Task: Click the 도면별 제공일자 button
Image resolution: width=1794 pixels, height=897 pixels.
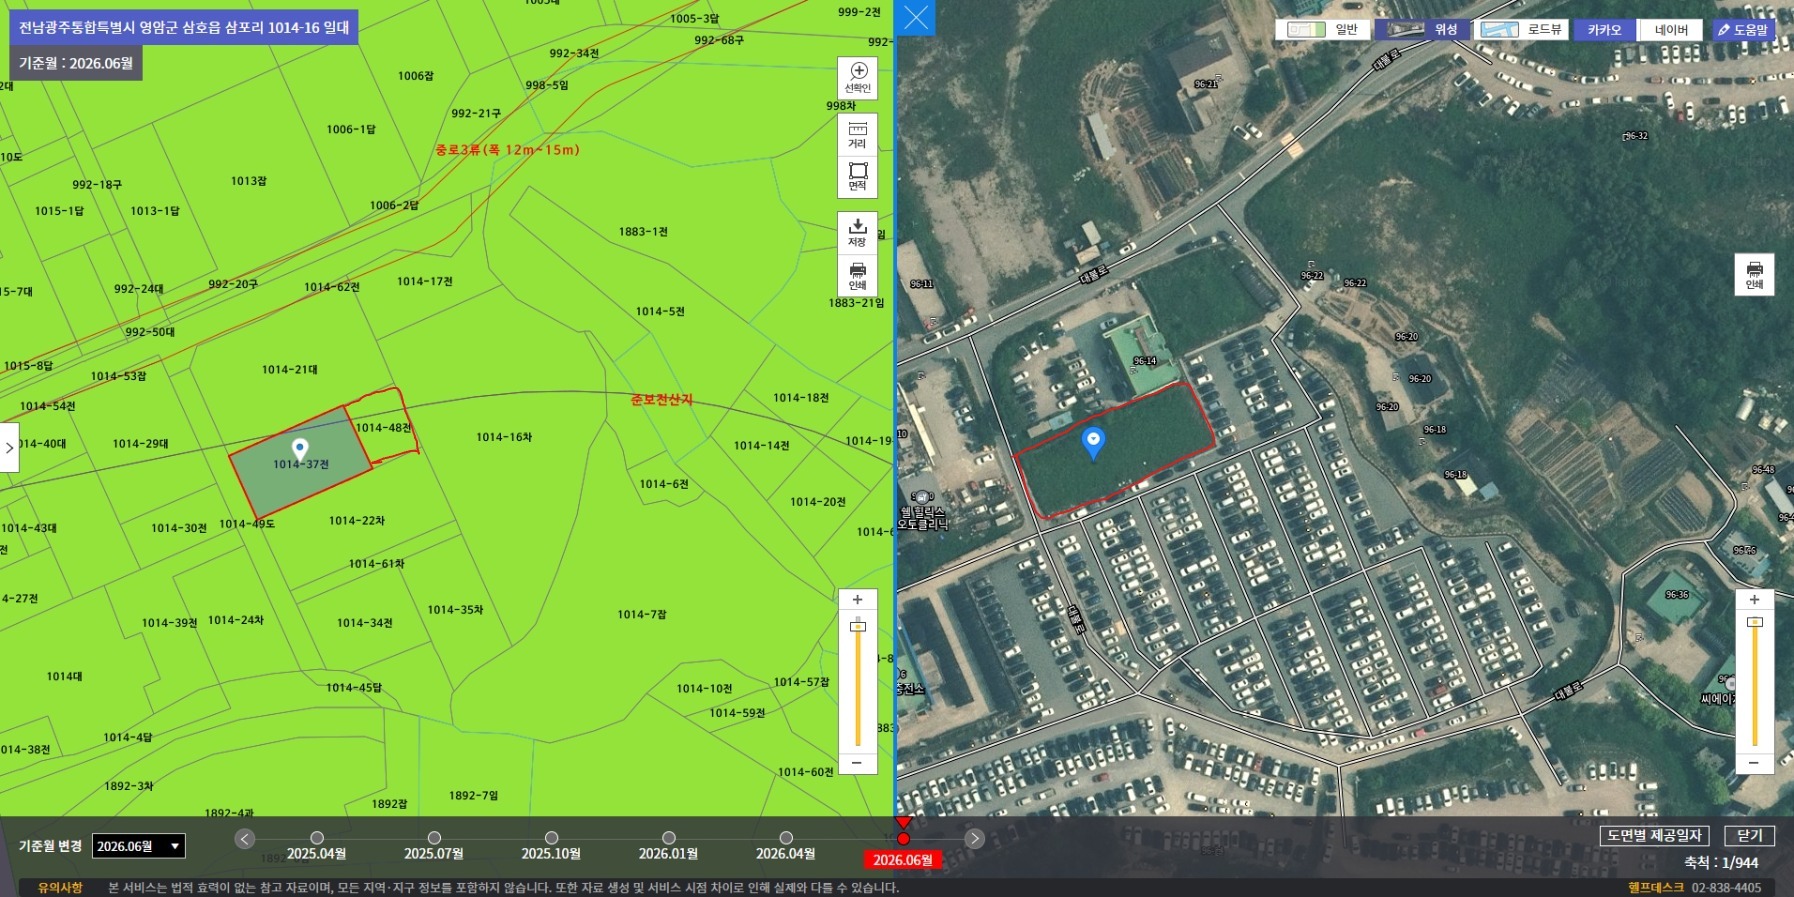Action: [x=1654, y=836]
